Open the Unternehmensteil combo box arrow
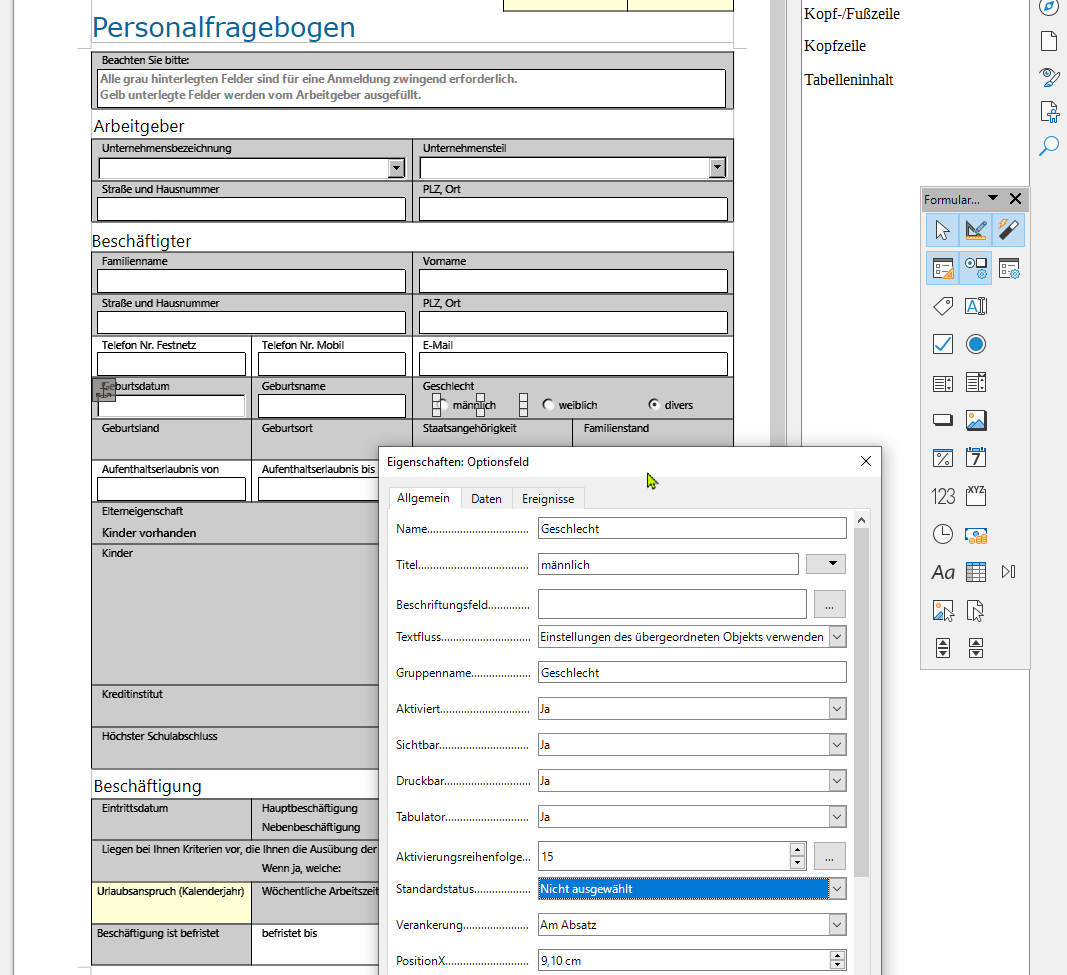1067x975 pixels. 717,168
